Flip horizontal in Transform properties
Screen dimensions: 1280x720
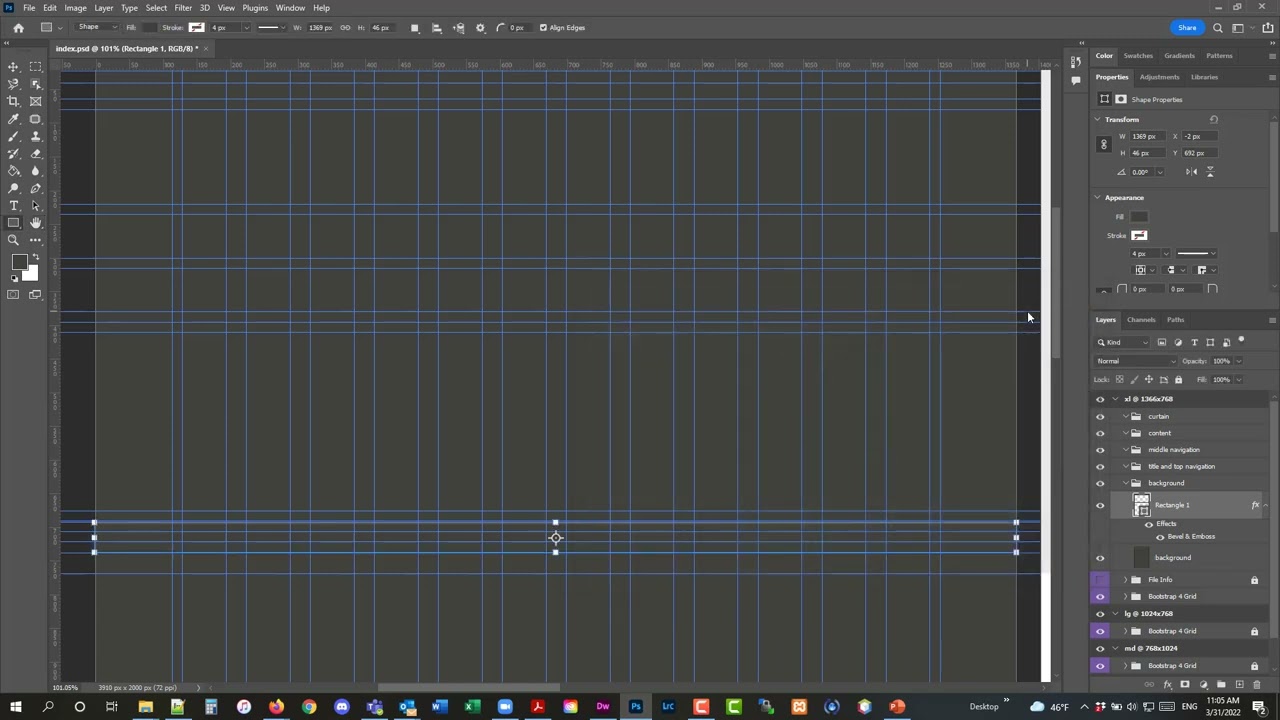(x=1191, y=172)
